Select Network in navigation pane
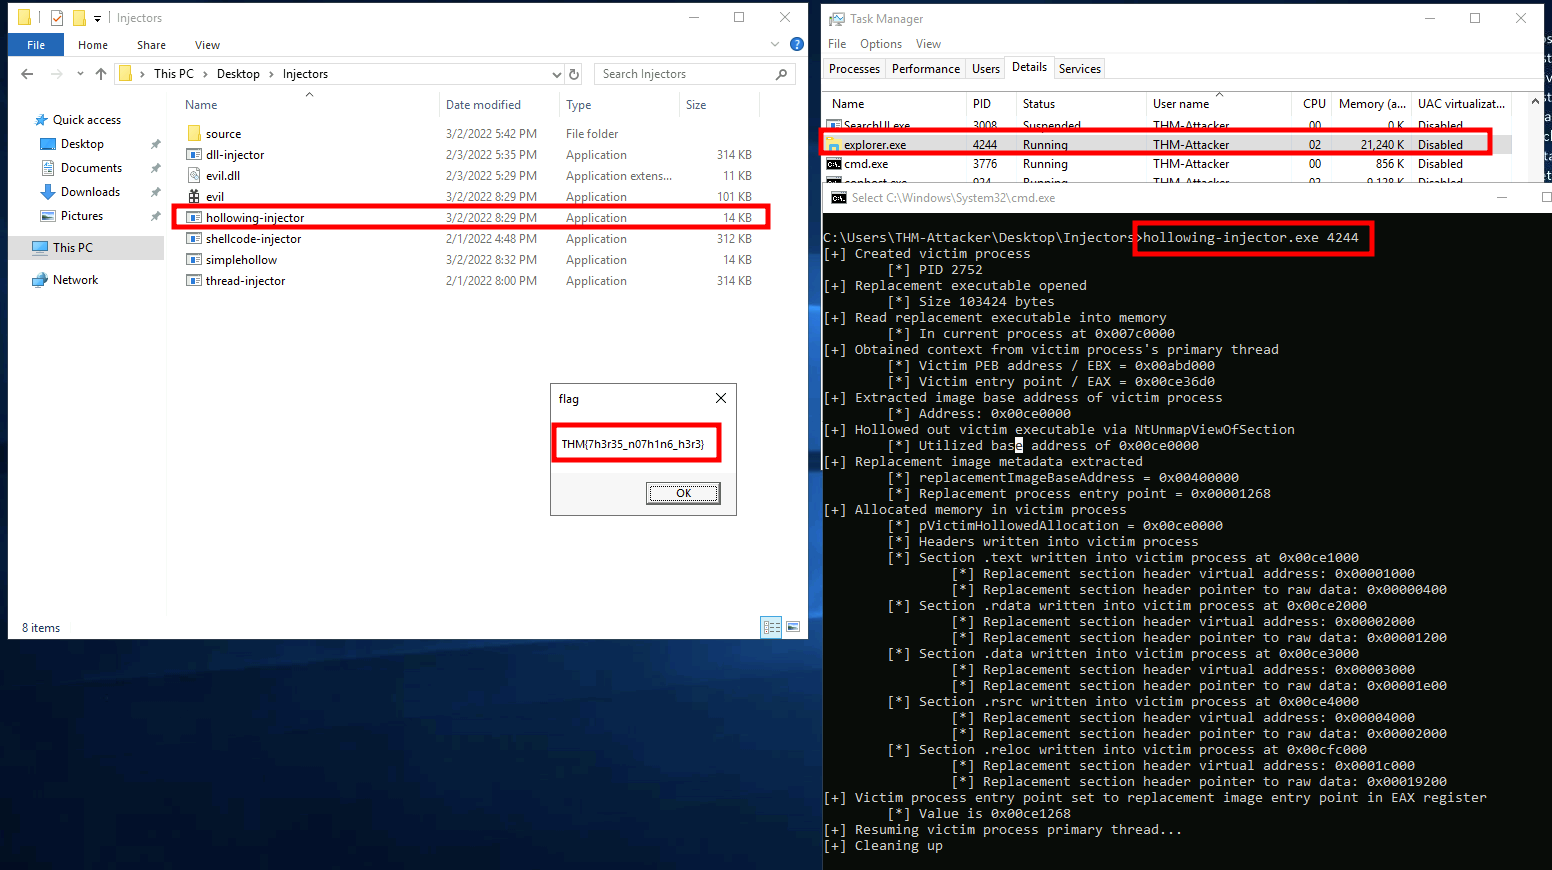Viewport: 1552px width, 870px height. [x=75, y=280]
